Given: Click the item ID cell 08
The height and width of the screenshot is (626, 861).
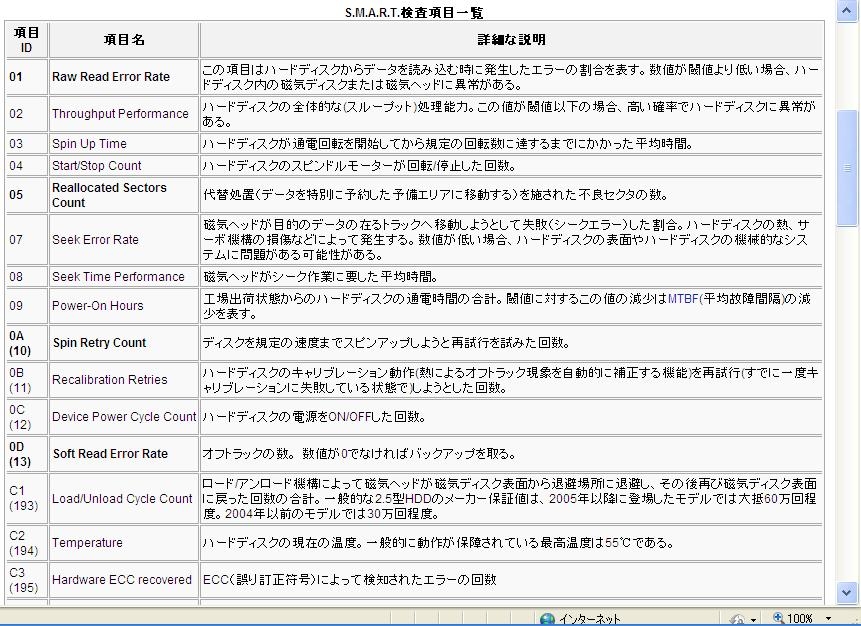Looking at the screenshot, I should 26,277.
